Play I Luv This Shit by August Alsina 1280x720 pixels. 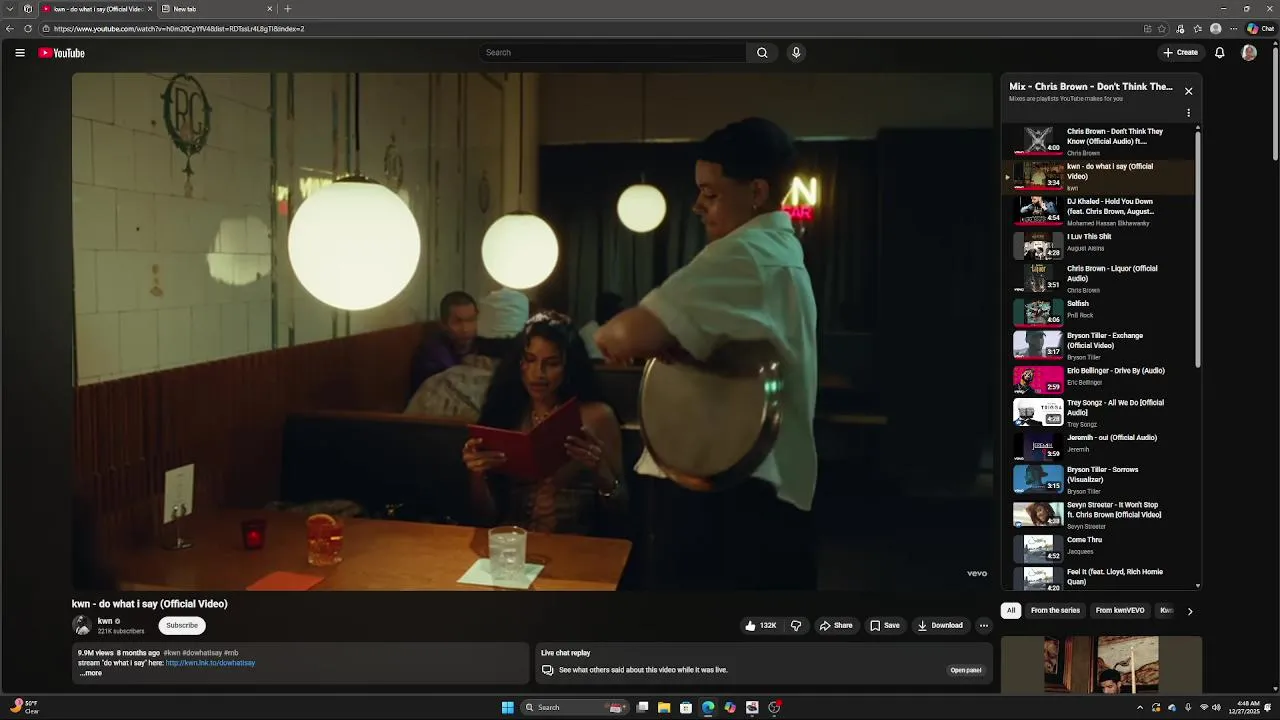1100,244
